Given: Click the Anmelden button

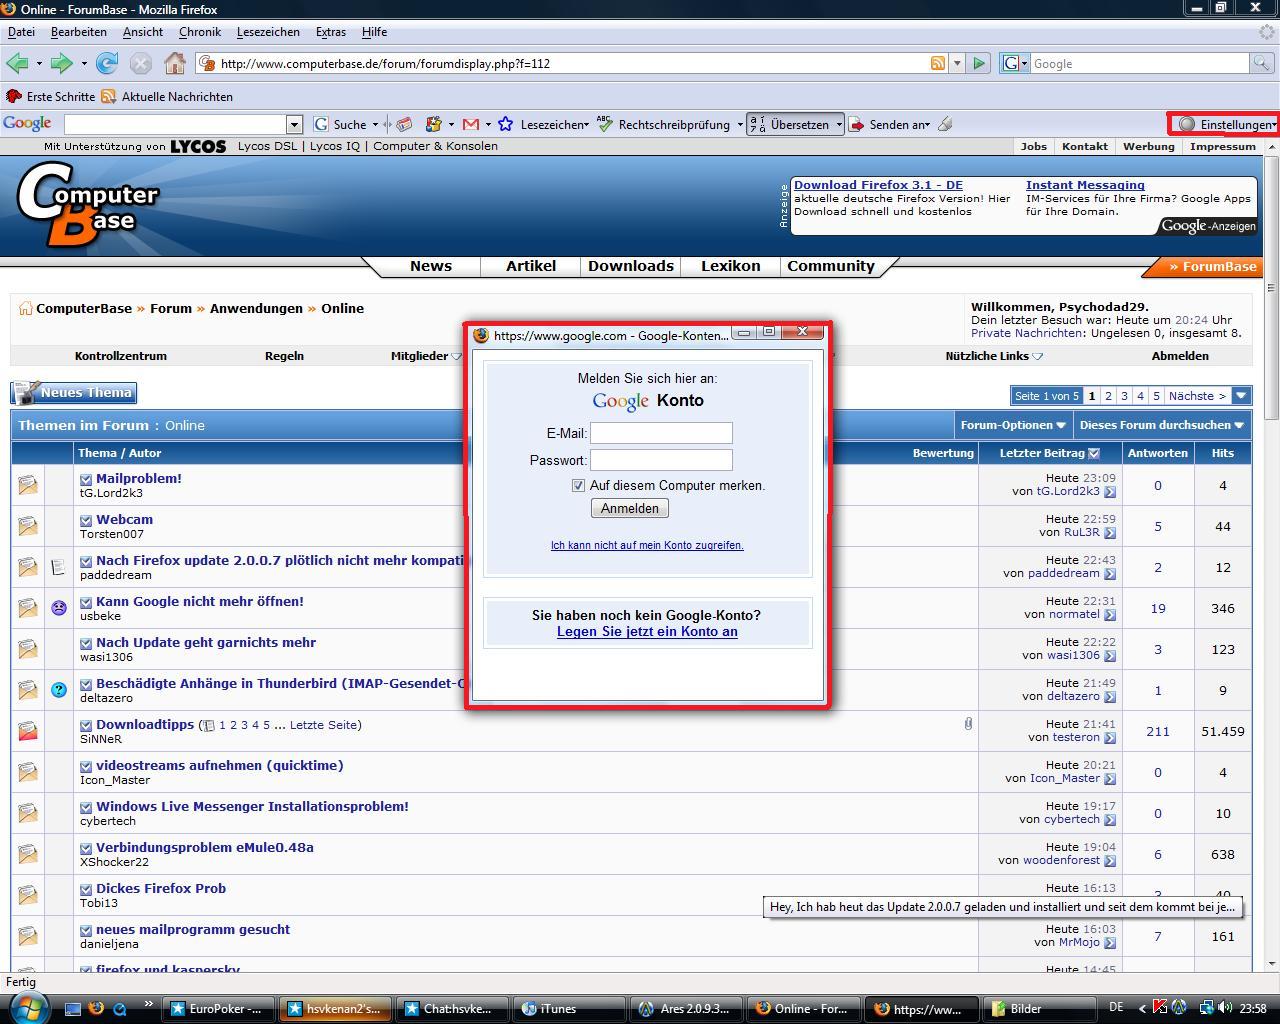Looking at the screenshot, I should coord(630,508).
